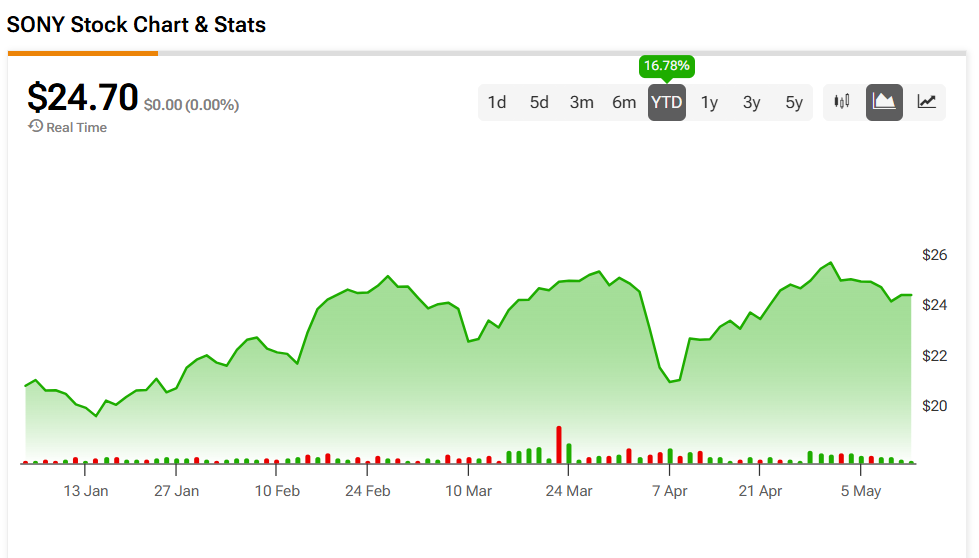
Task: Click the Real Time label
Action: pos(76,127)
